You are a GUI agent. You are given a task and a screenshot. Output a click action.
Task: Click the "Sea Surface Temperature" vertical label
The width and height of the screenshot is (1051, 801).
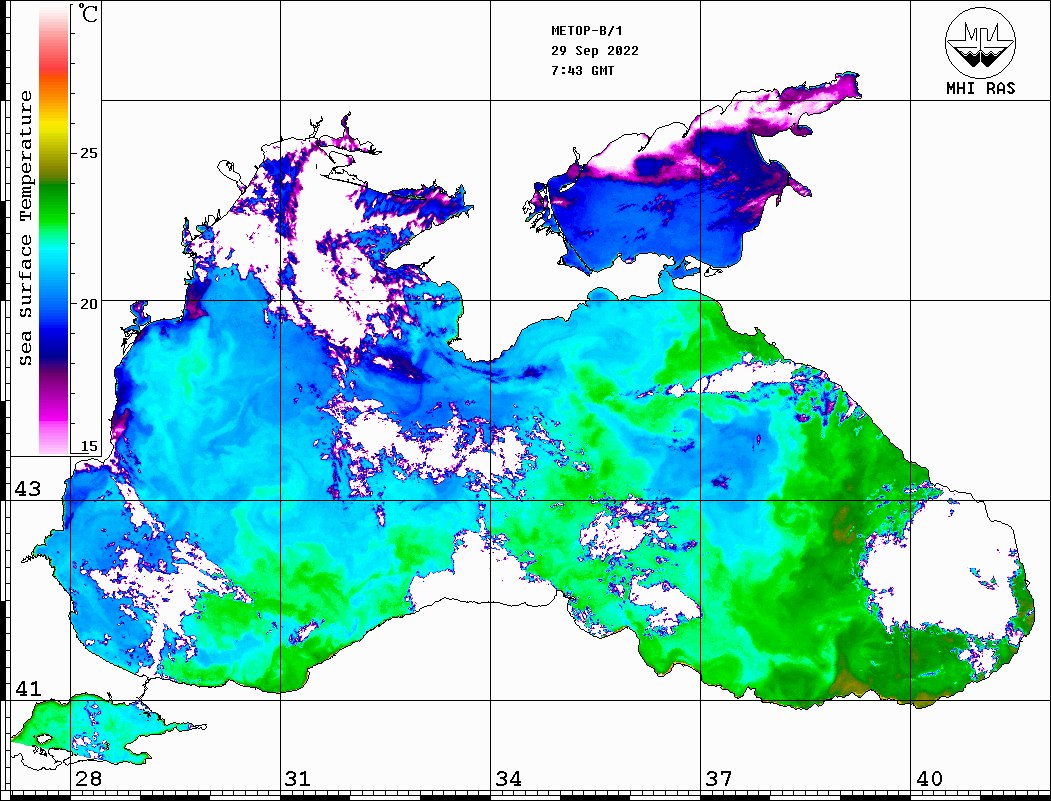(x=25, y=228)
